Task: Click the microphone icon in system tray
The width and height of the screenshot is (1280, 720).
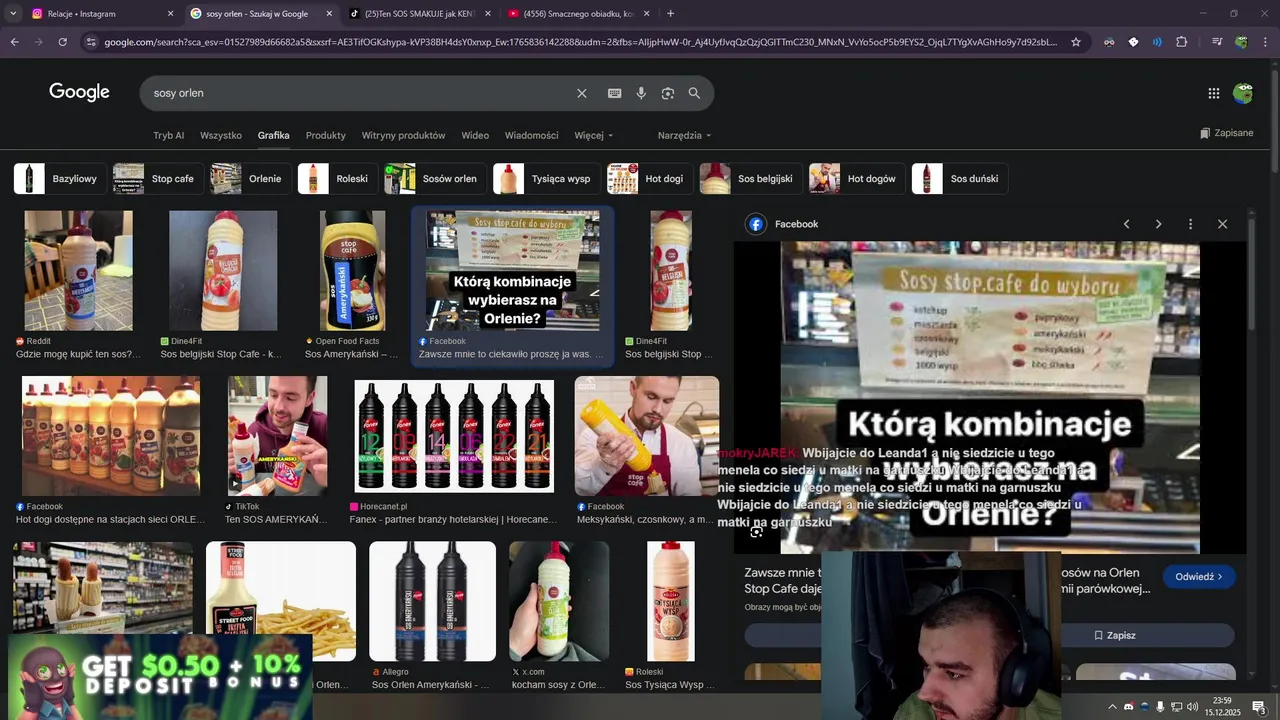Action: coord(1160,707)
